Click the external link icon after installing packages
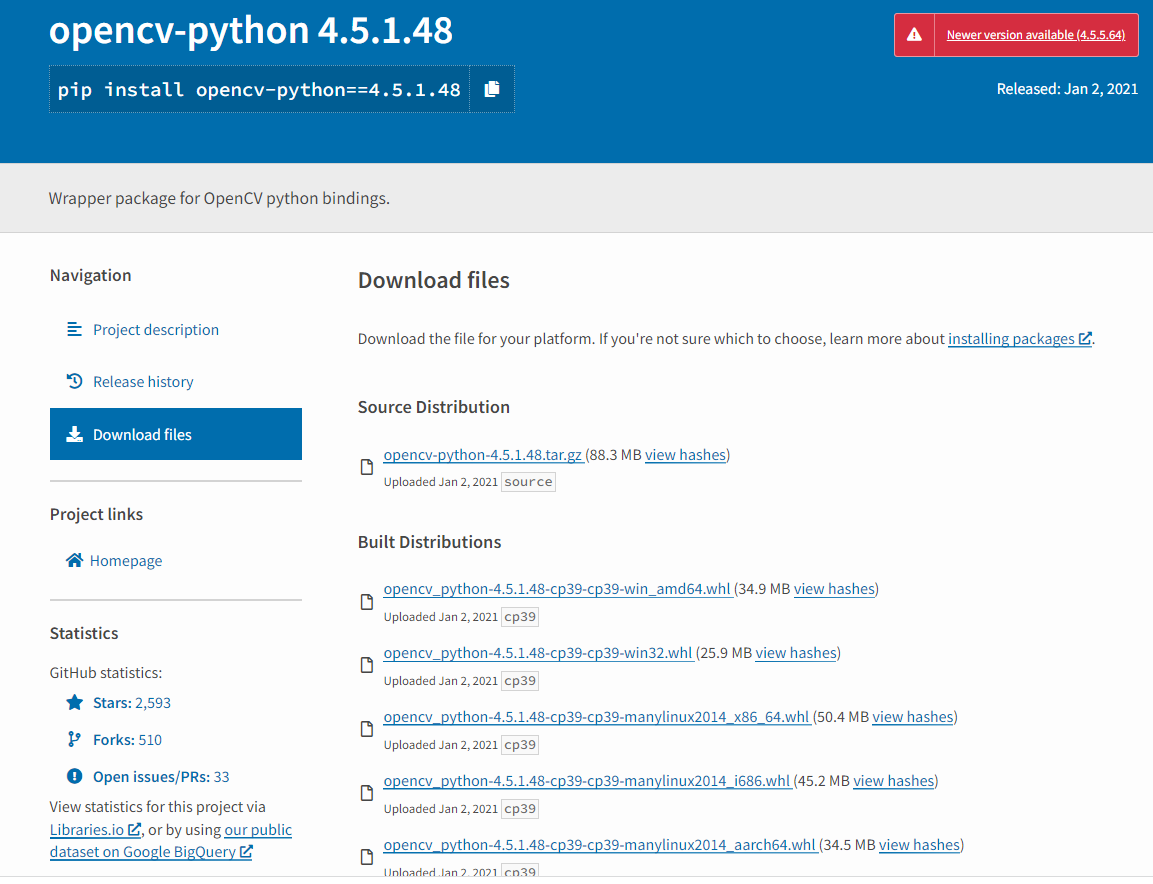1153x884 pixels. point(1085,338)
